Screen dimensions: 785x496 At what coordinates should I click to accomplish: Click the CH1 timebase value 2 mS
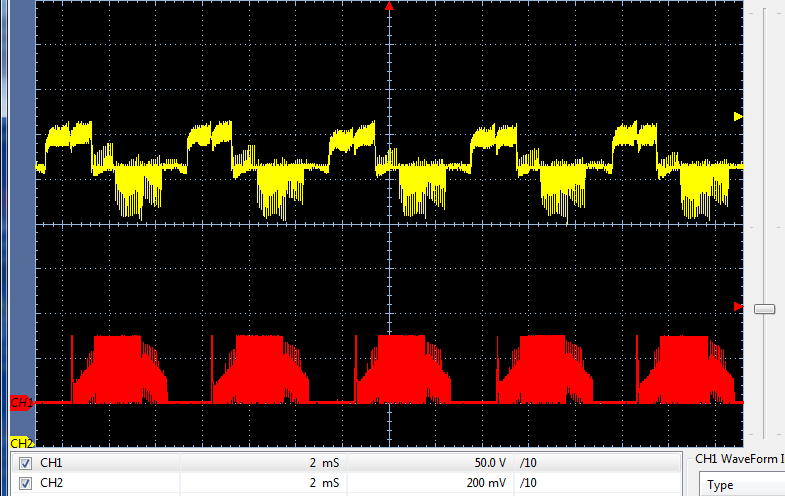[324, 463]
